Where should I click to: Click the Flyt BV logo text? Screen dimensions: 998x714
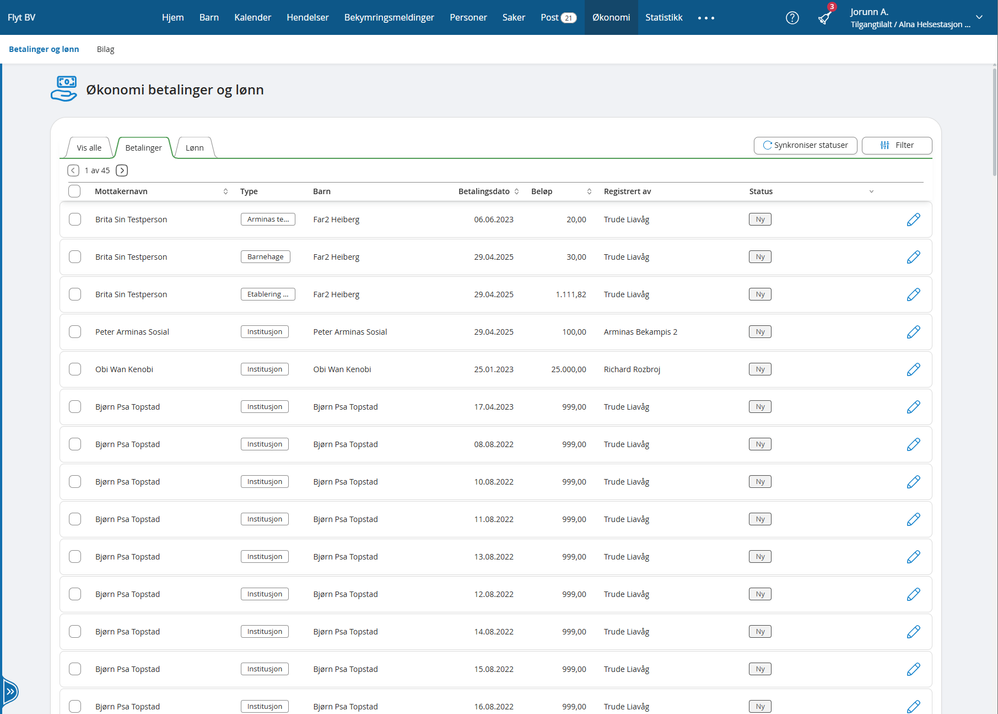point(22,18)
